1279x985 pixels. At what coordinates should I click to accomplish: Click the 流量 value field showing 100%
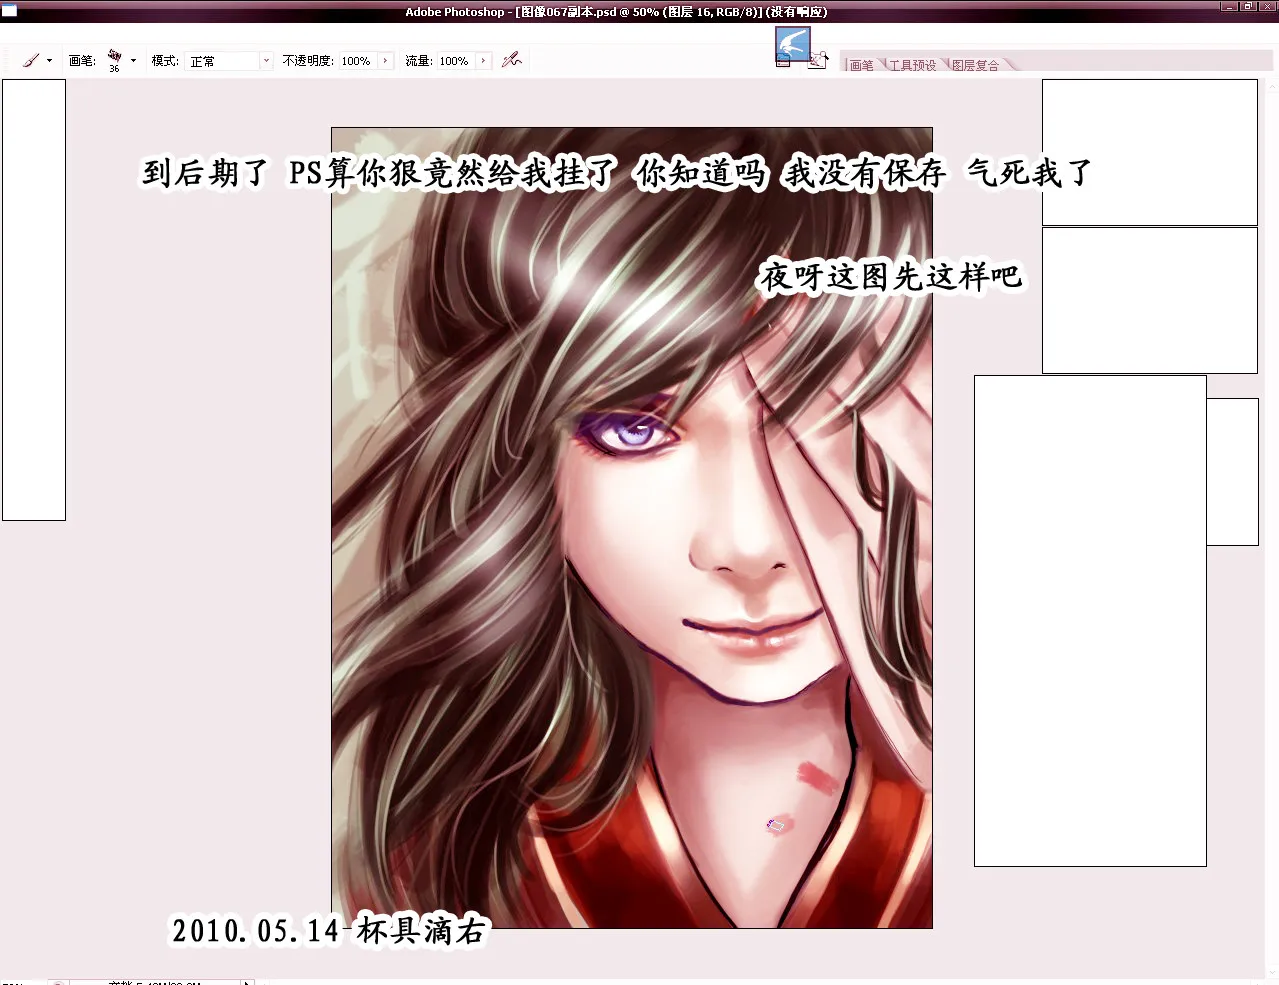click(x=455, y=61)
